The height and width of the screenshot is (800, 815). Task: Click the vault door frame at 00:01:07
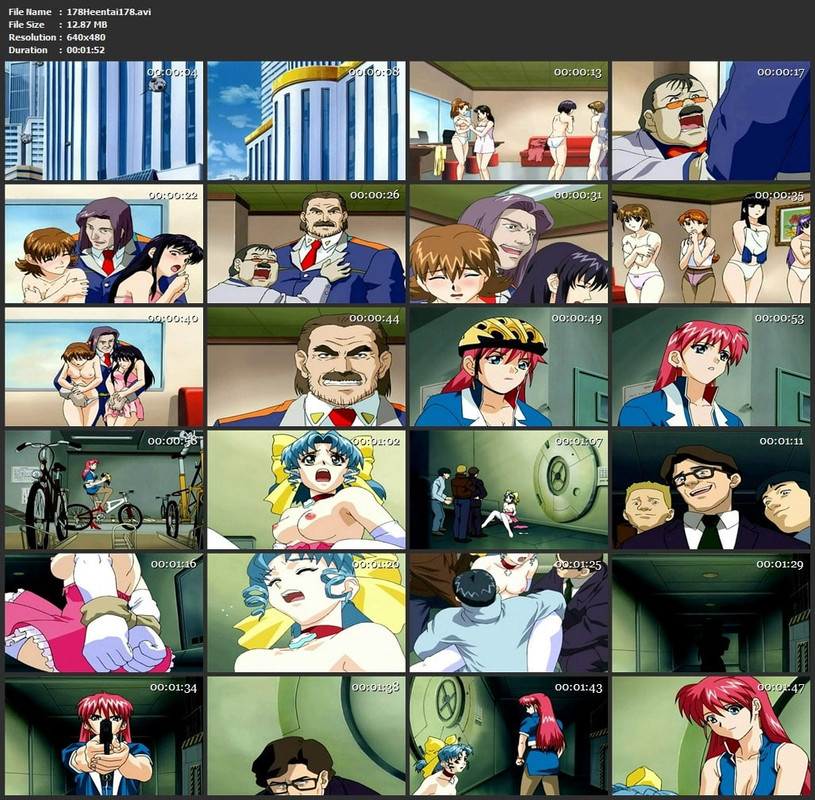pos(508,490)
